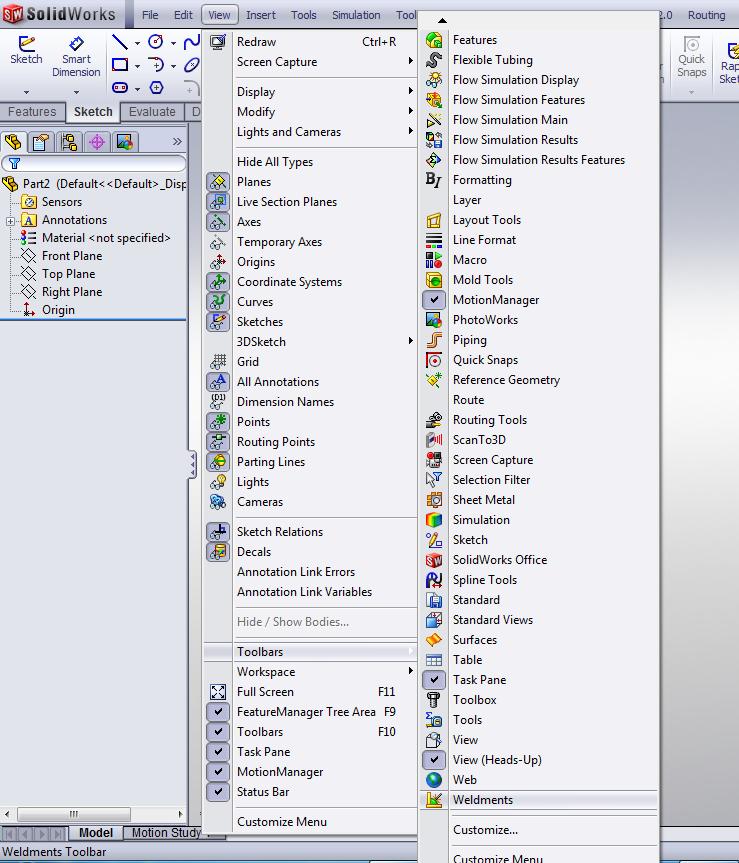Uncheck View (Heads-Up) toolbar

coord(434,760)
